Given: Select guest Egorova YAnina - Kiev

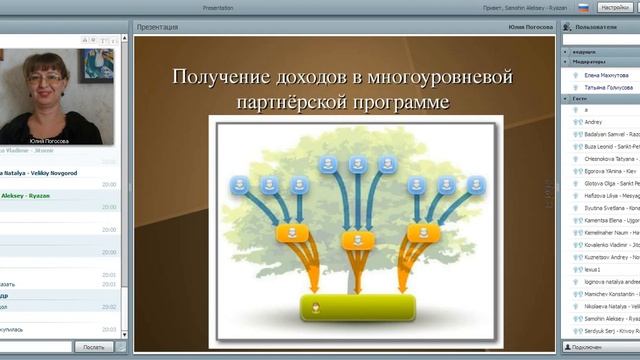Looking at the screenshot, I should [610, 171].
